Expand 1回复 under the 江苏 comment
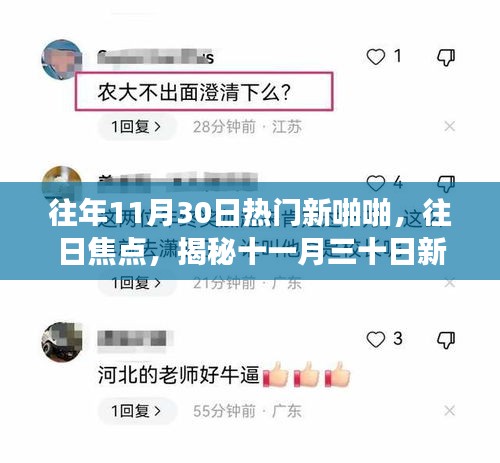Screen dimensions: 500x463 136,127
